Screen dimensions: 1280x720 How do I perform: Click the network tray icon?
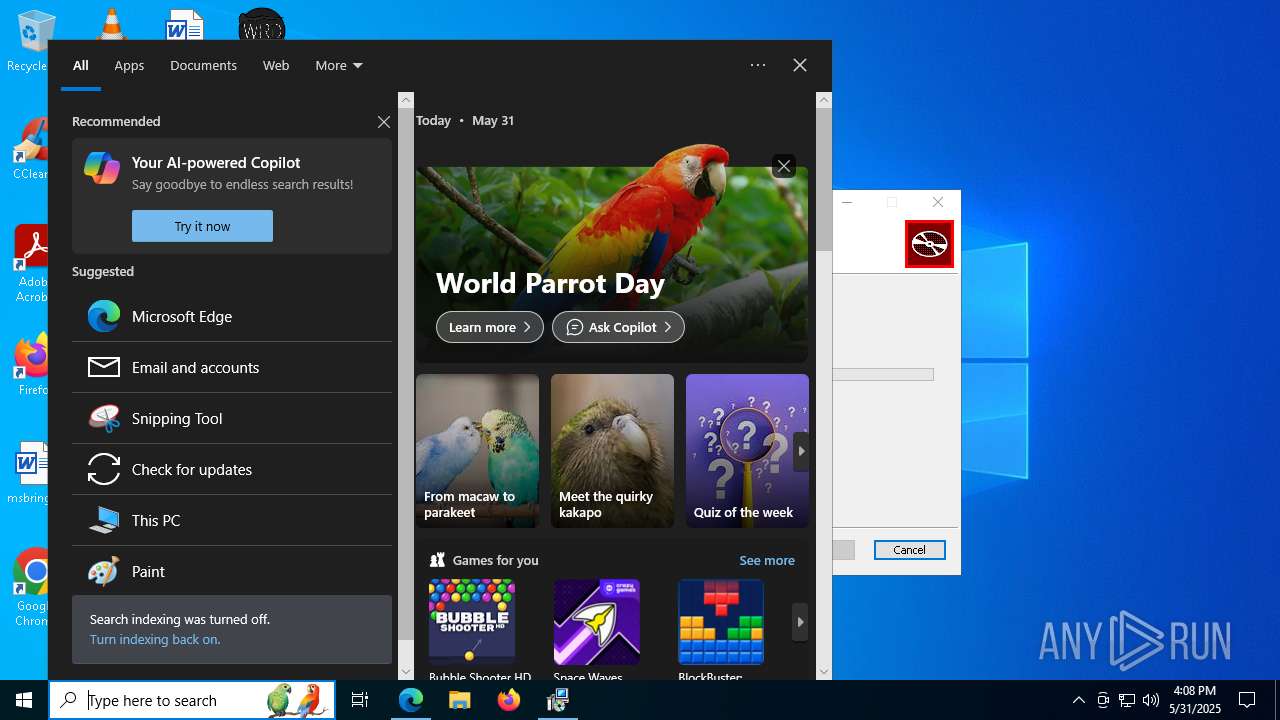click(1127, 700)
